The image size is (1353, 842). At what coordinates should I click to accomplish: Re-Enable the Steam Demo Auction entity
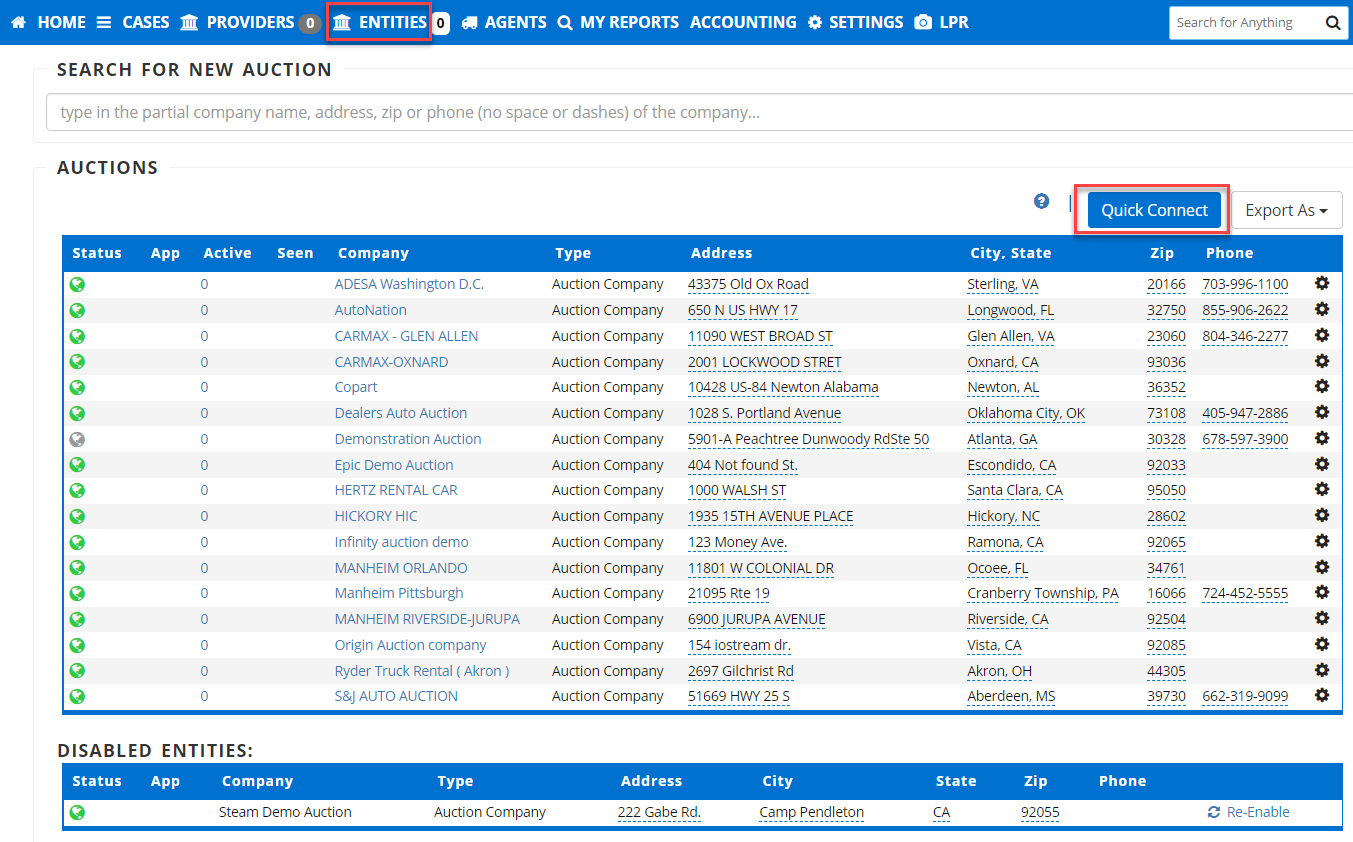(x=1249, y=812)
